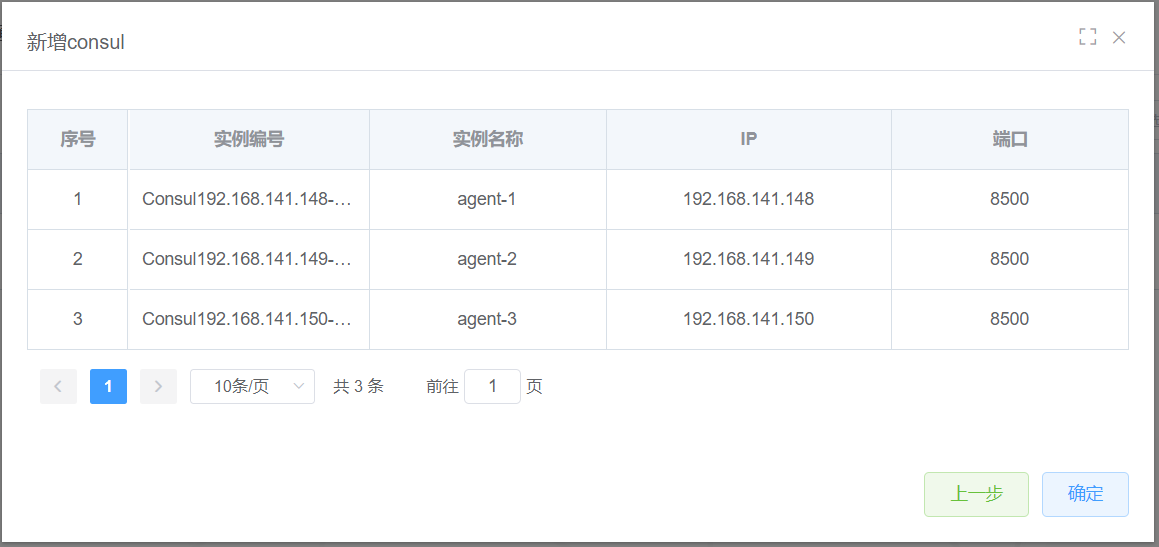The image size is (1159, 547).
Task: Select the agent-2 row name
Action: [487, 259]
